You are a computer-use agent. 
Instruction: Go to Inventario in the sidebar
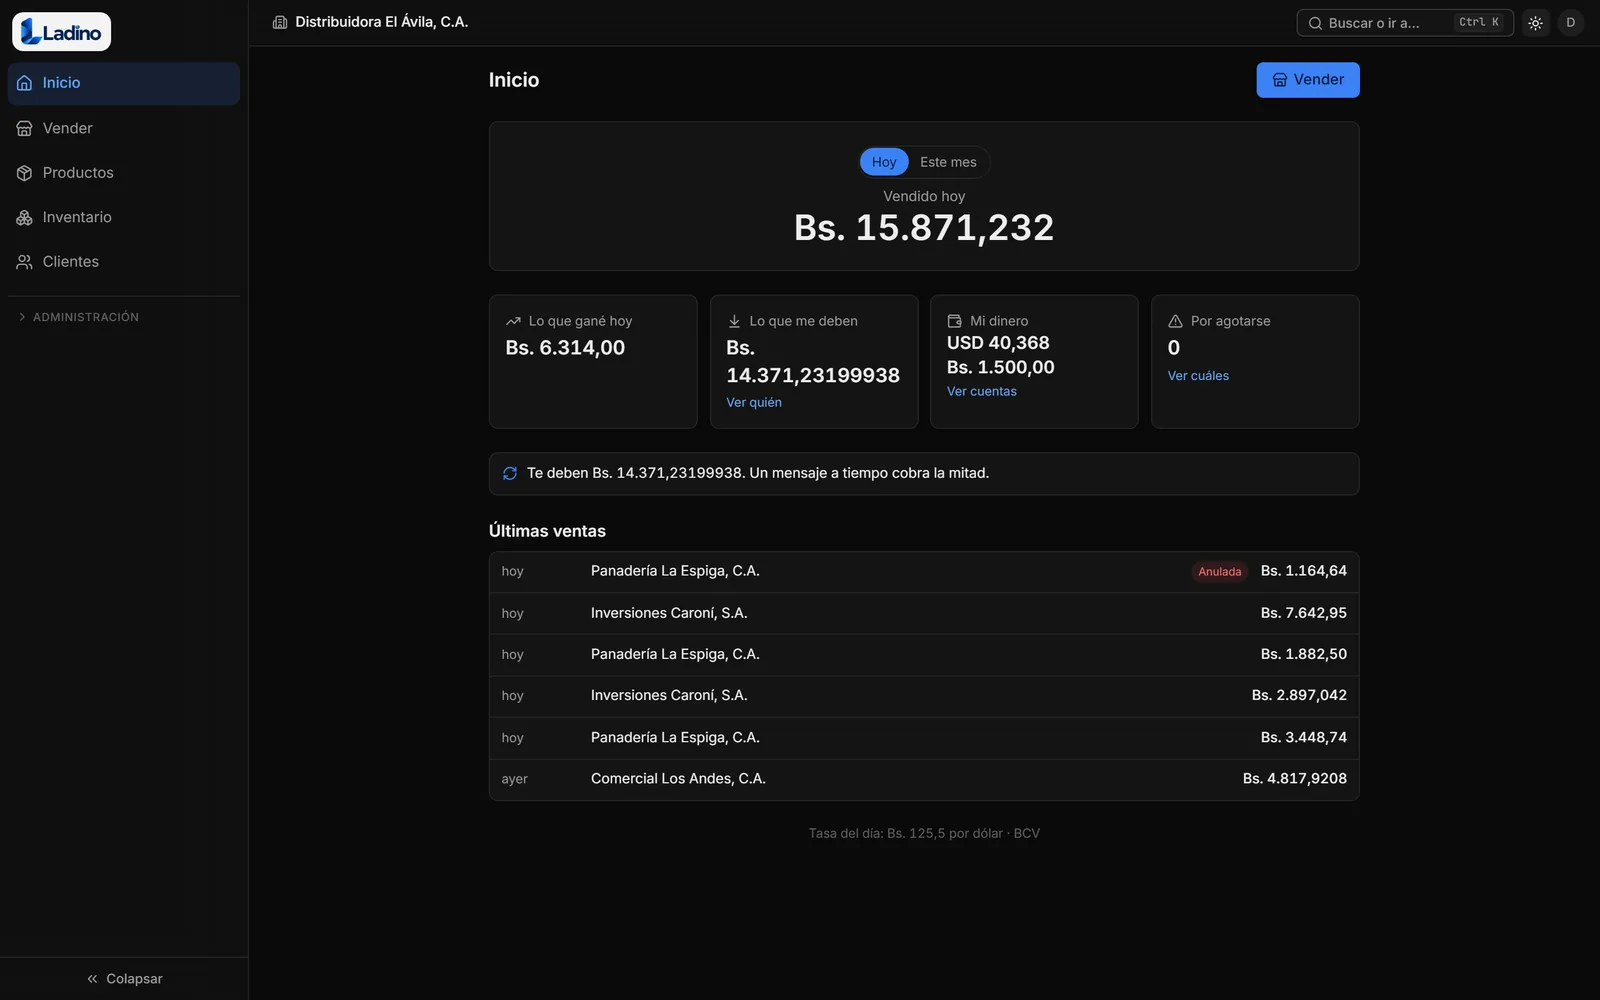pyautogui.click(x=124, y=217)
